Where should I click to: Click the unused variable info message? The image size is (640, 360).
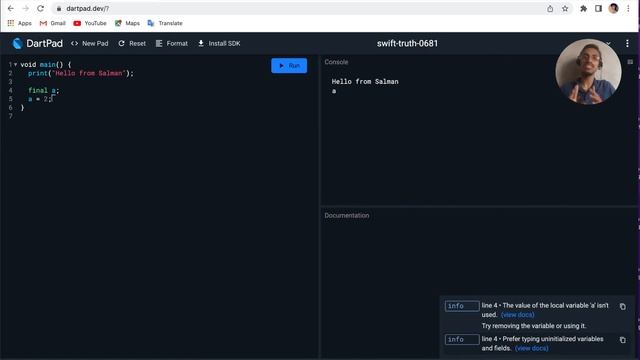[545, 310]
